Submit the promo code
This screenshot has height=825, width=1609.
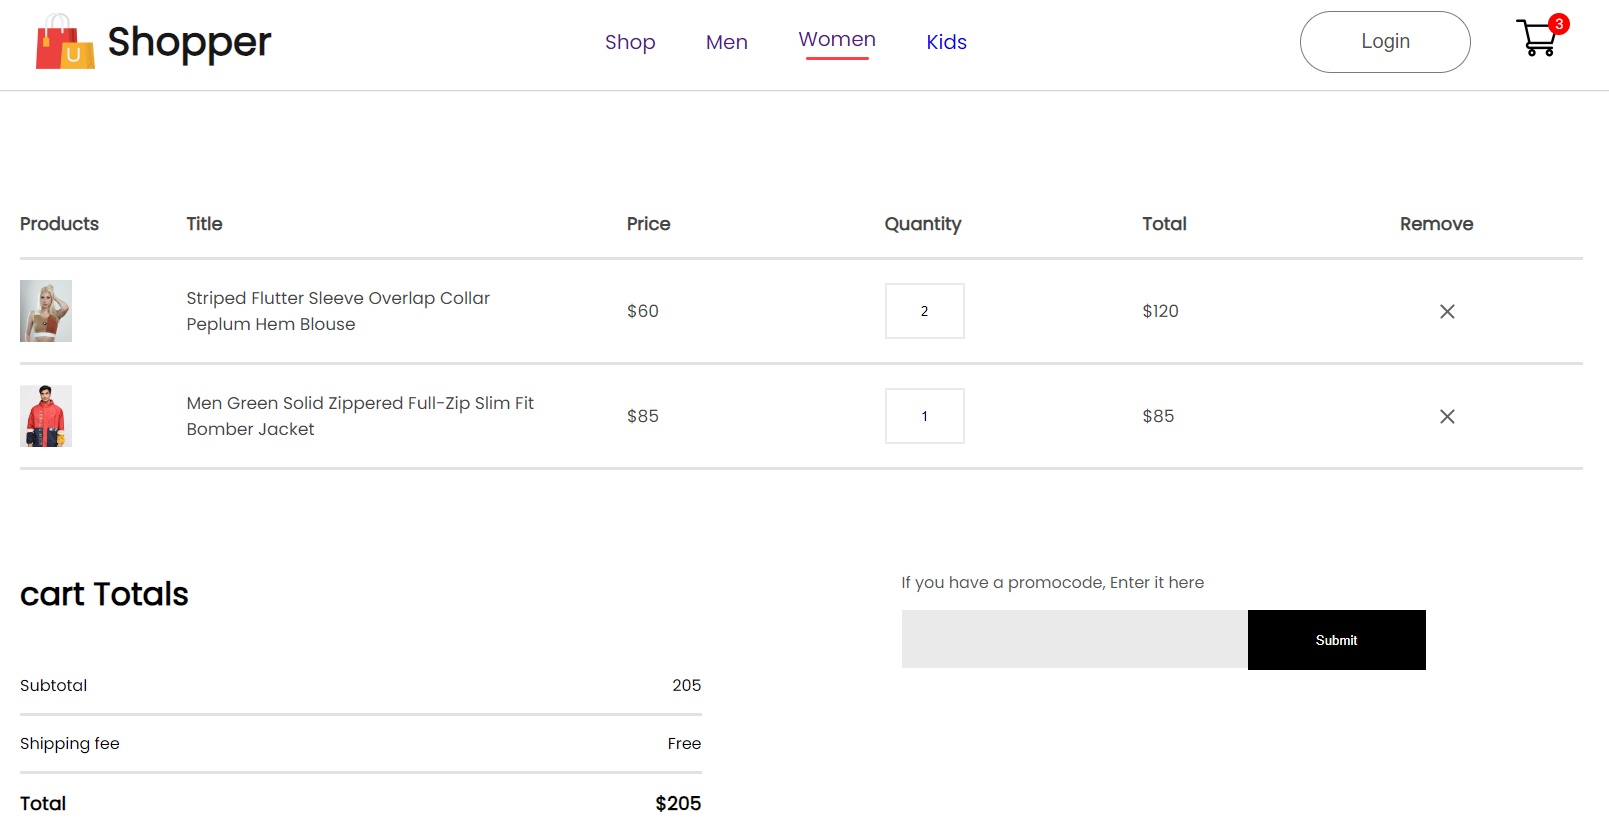click(x=1336, y=640)
